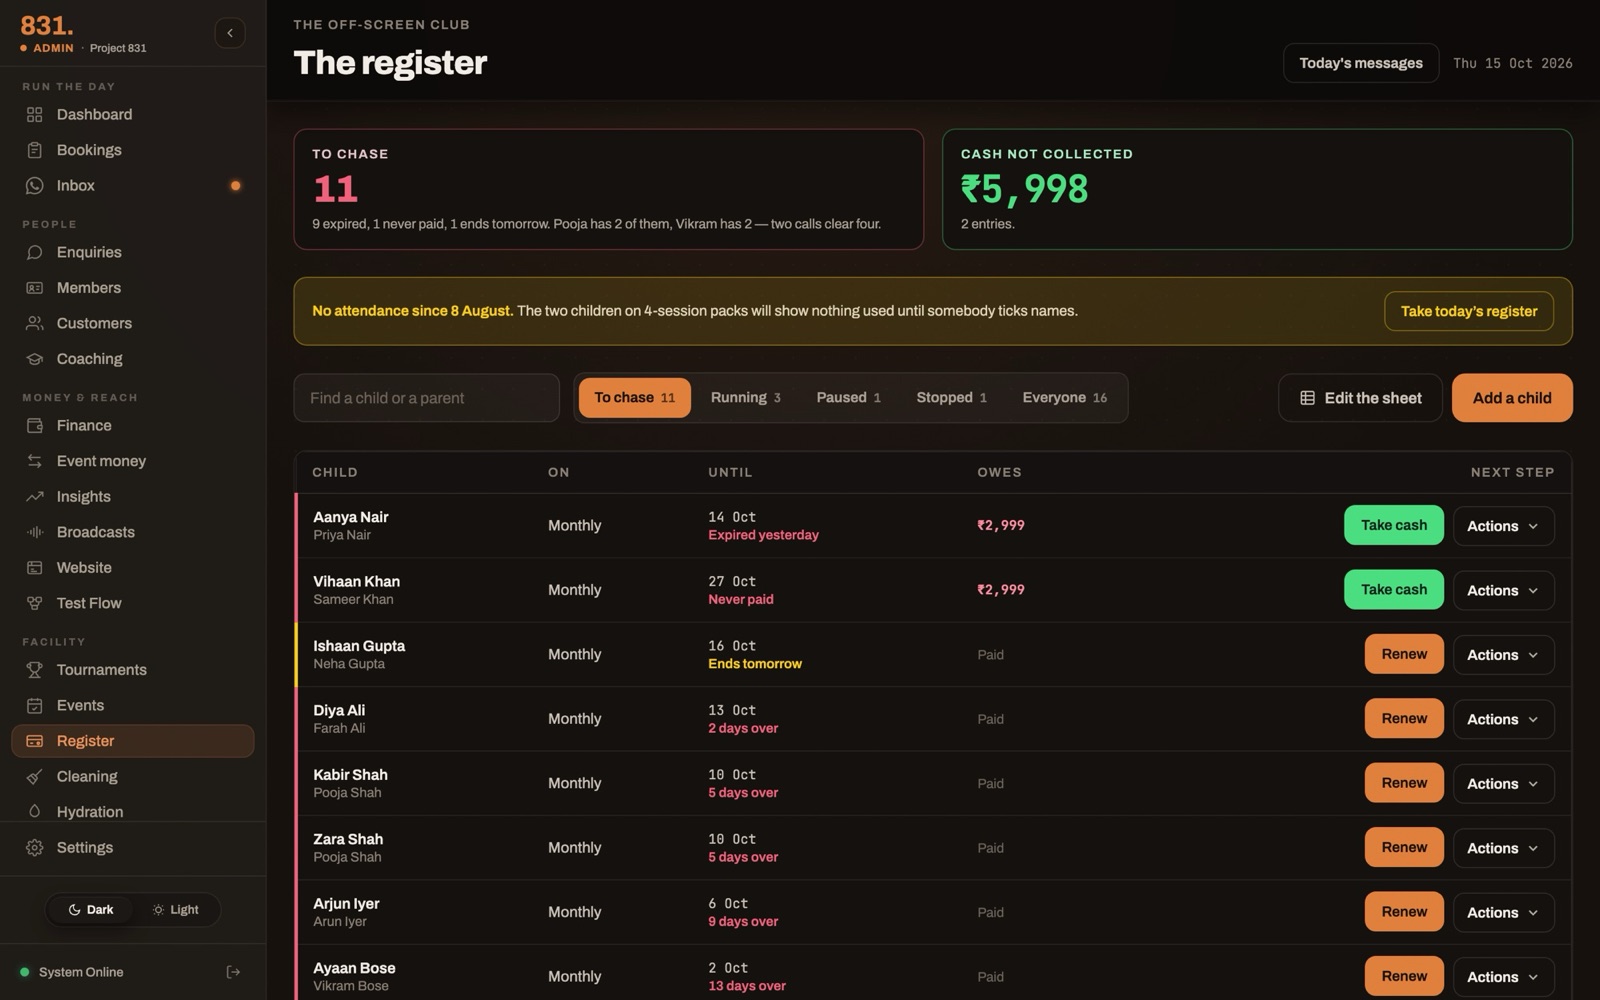Renew Zara Shah's membership
The height and width of the screenshot is (1000, 1600).
1404,847
